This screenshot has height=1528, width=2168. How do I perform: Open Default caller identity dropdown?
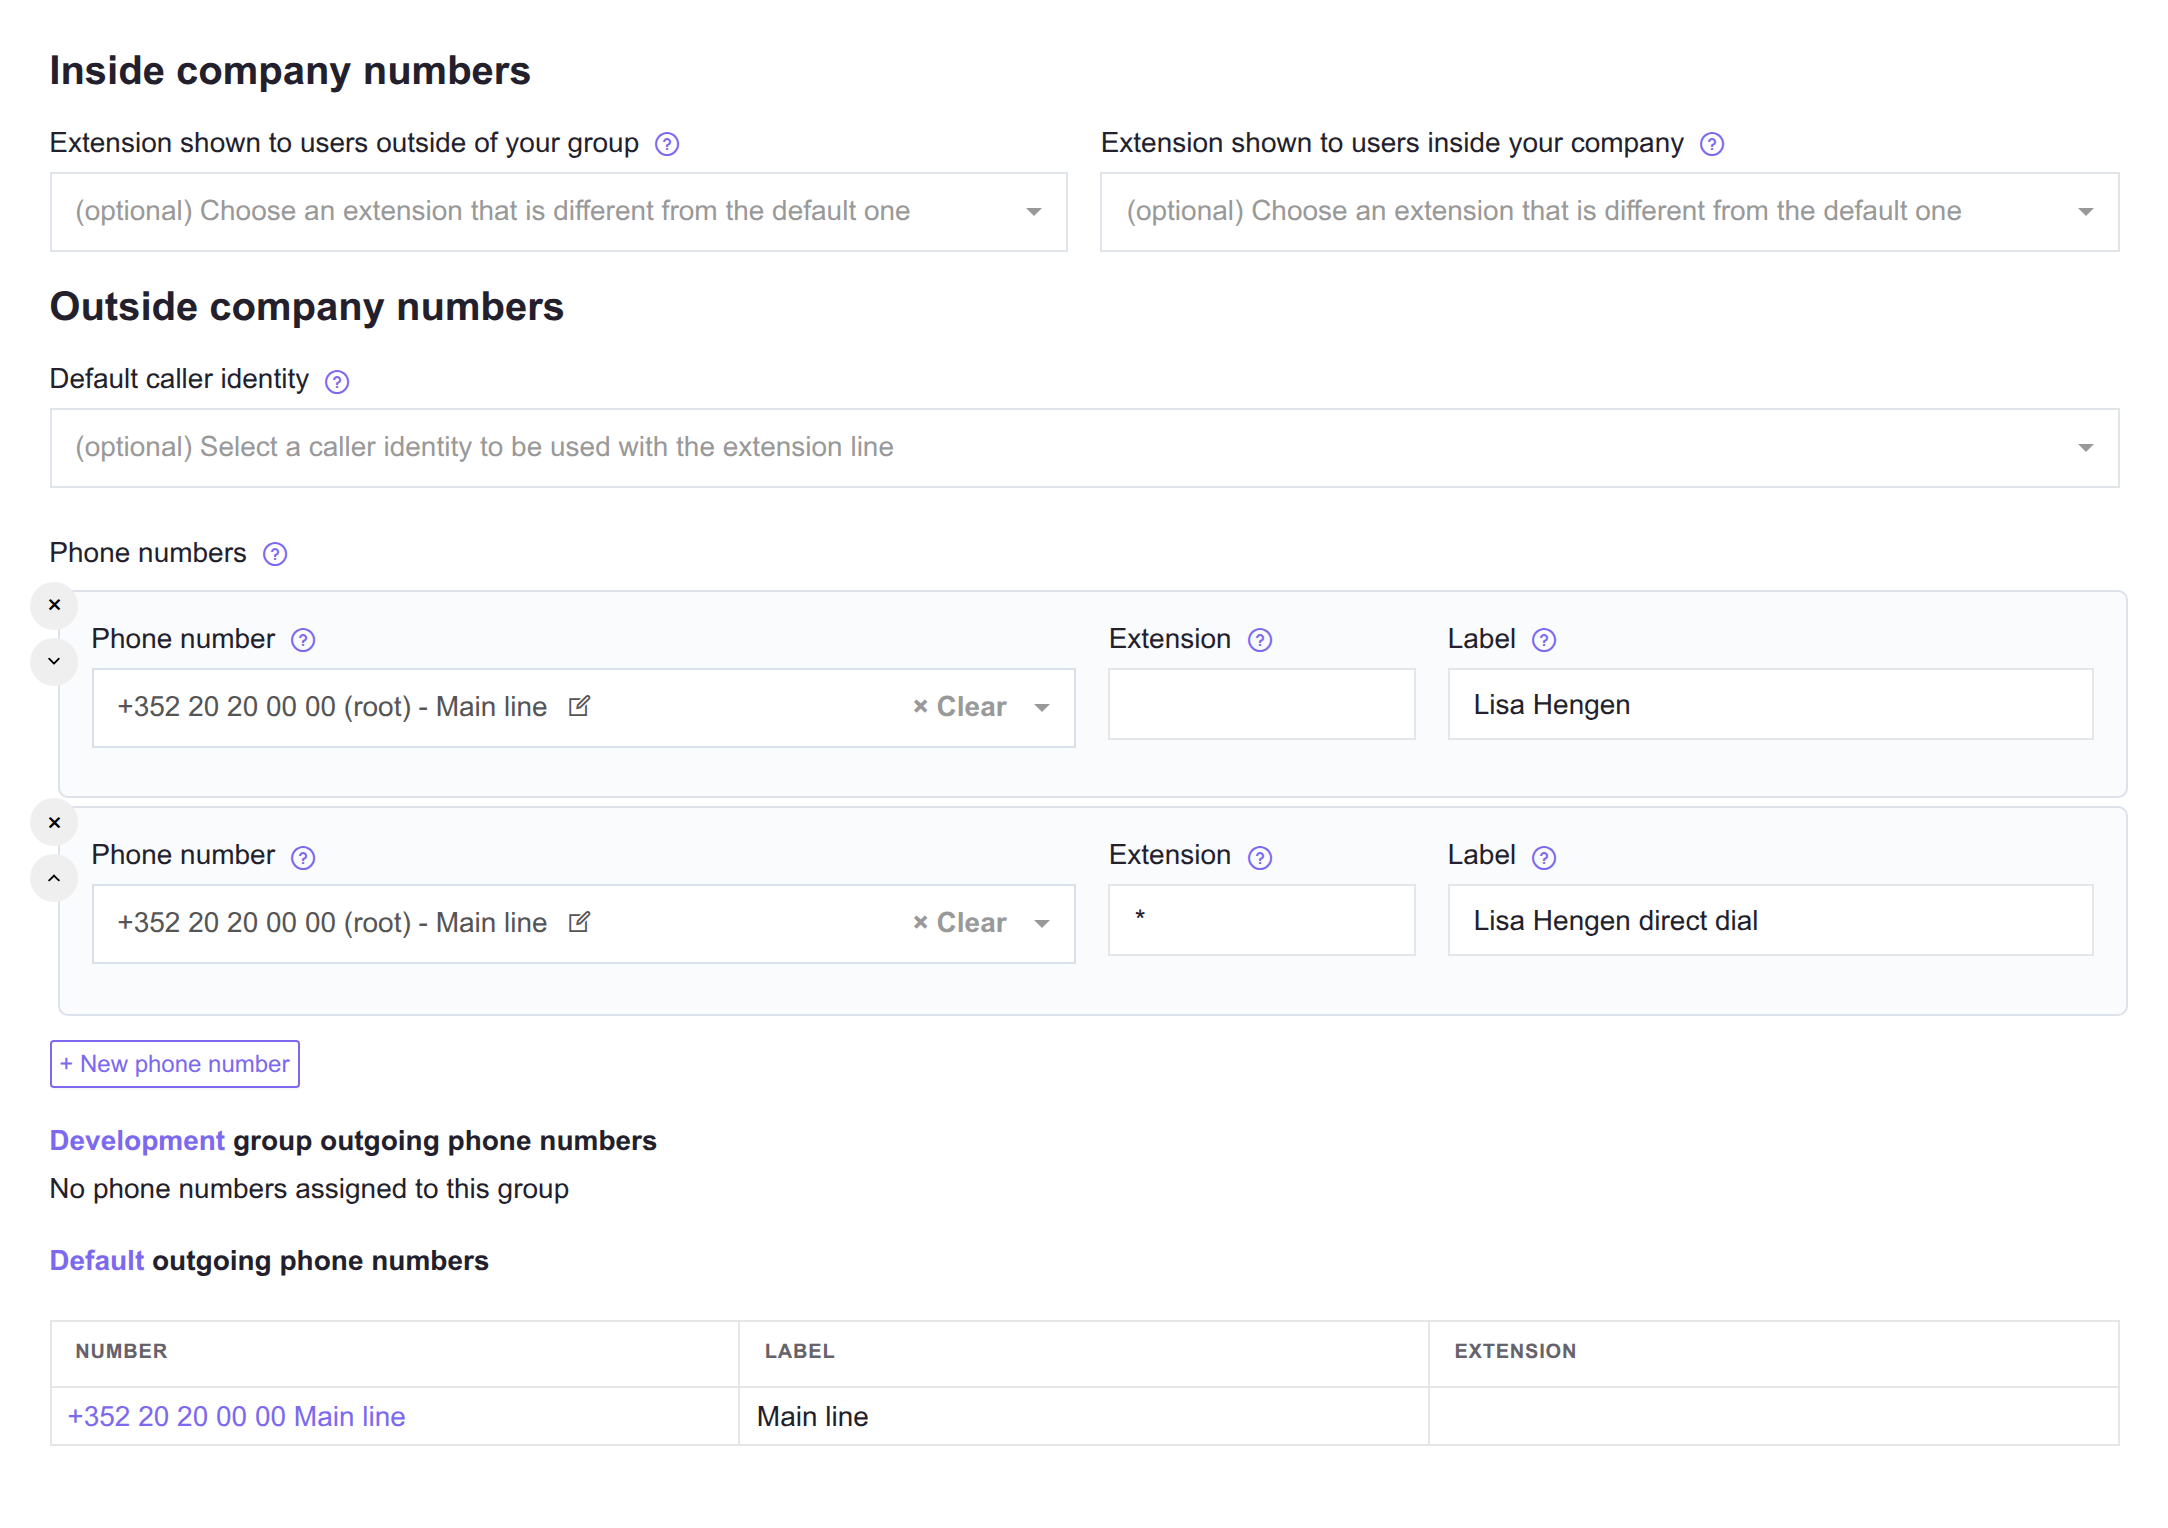point(1084,448)
